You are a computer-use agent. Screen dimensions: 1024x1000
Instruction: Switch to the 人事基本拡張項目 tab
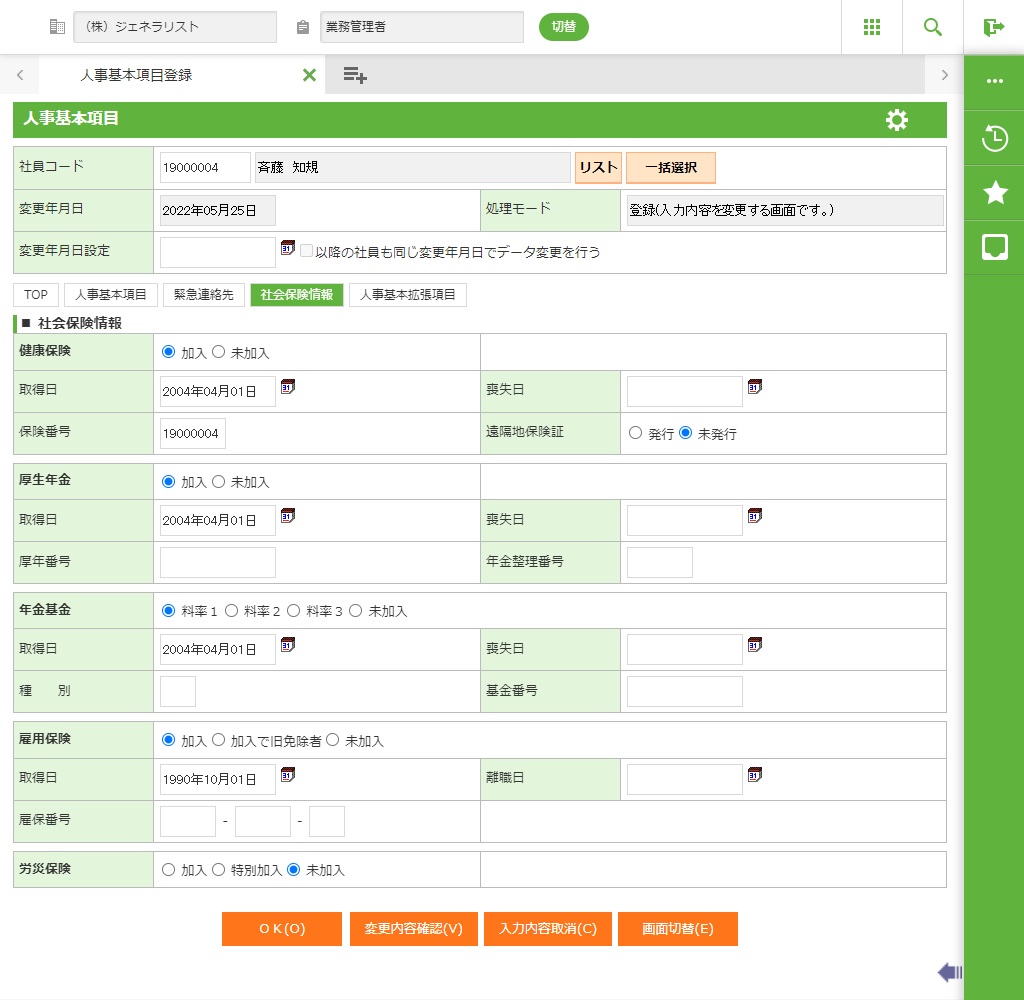click(x=407, y=295)
